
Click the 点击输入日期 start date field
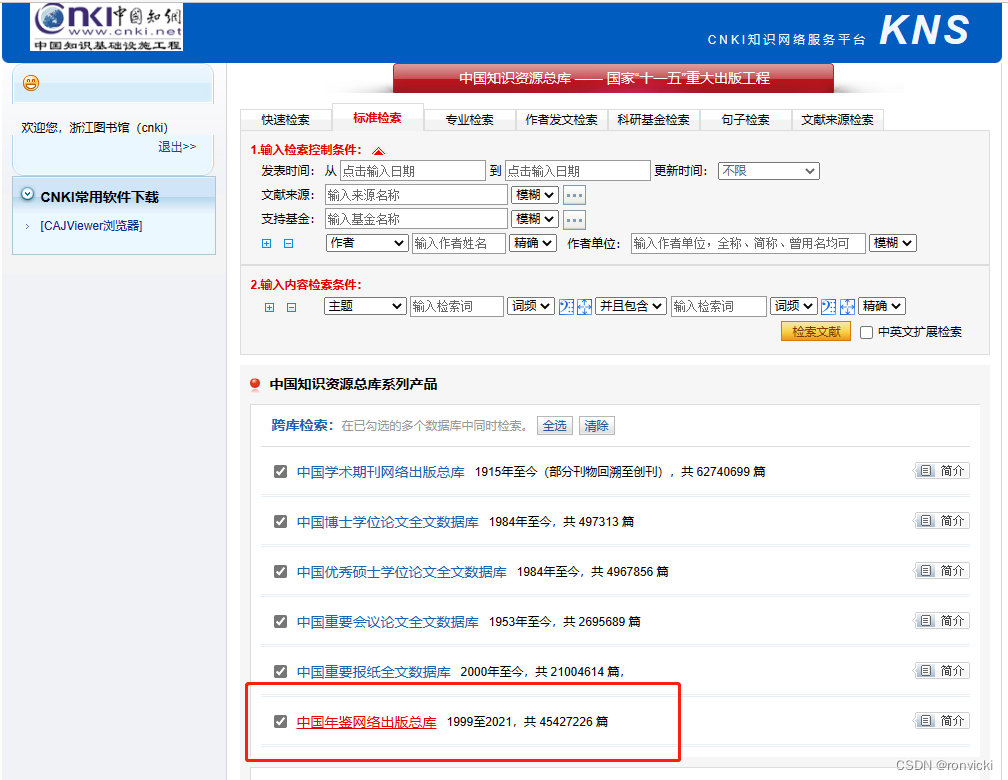click(413, 170)
